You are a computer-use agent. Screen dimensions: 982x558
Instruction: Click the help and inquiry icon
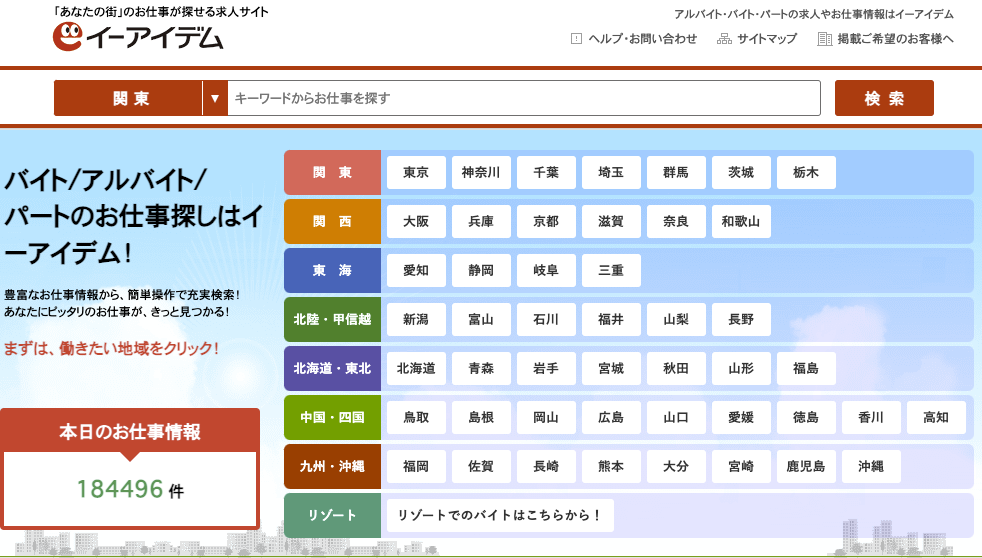pyautogui.click(x=576, y=39)
